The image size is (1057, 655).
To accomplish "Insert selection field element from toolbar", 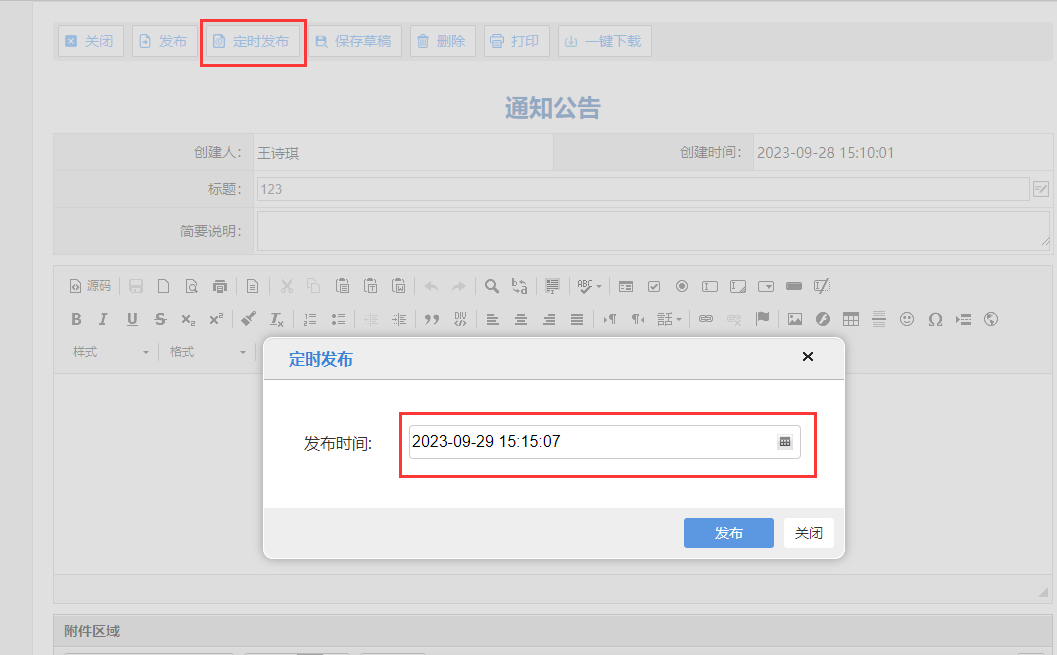I will pyautogui.click(x=766, y=286).
